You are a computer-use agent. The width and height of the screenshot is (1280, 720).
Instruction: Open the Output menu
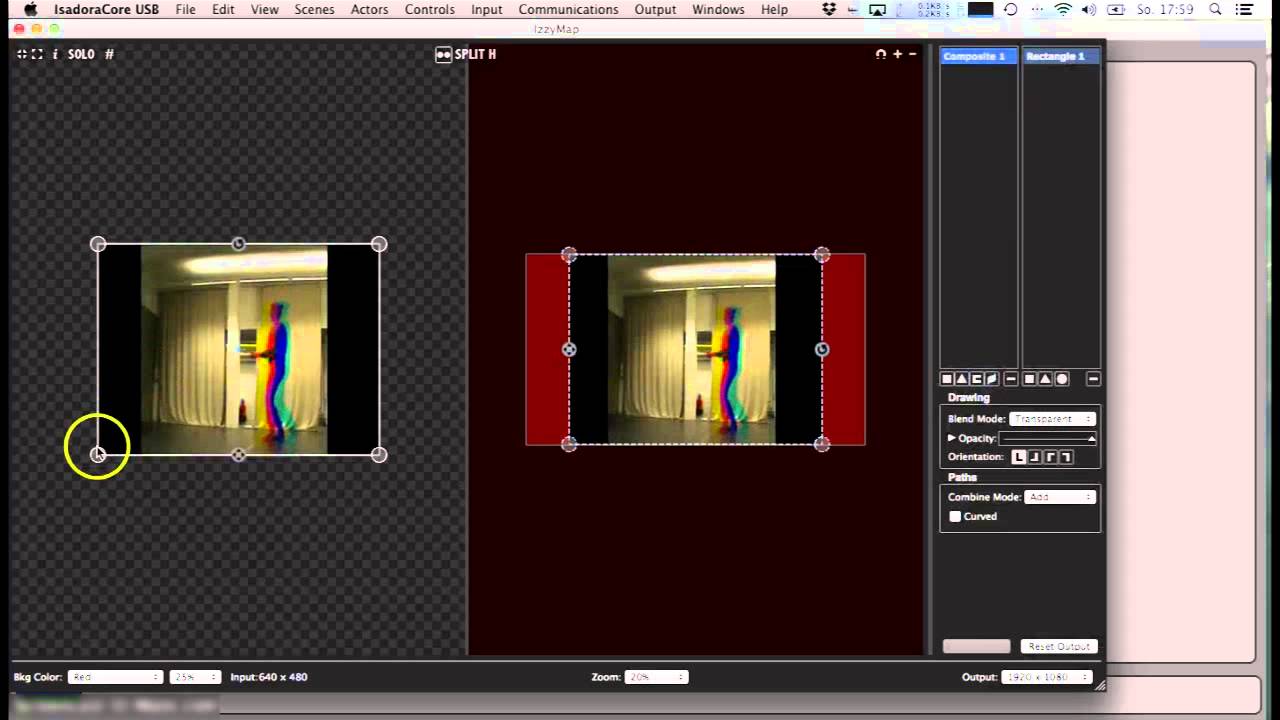pos(655,9)
